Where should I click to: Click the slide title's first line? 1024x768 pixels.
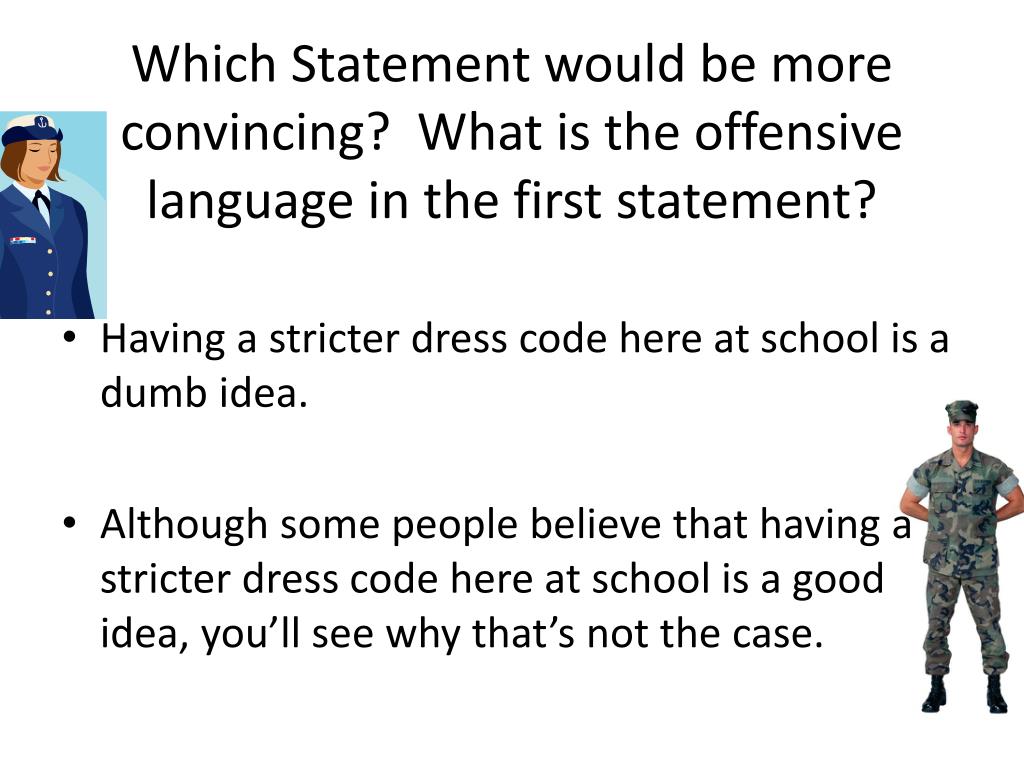pyautogui.click(x=511, y=65)
